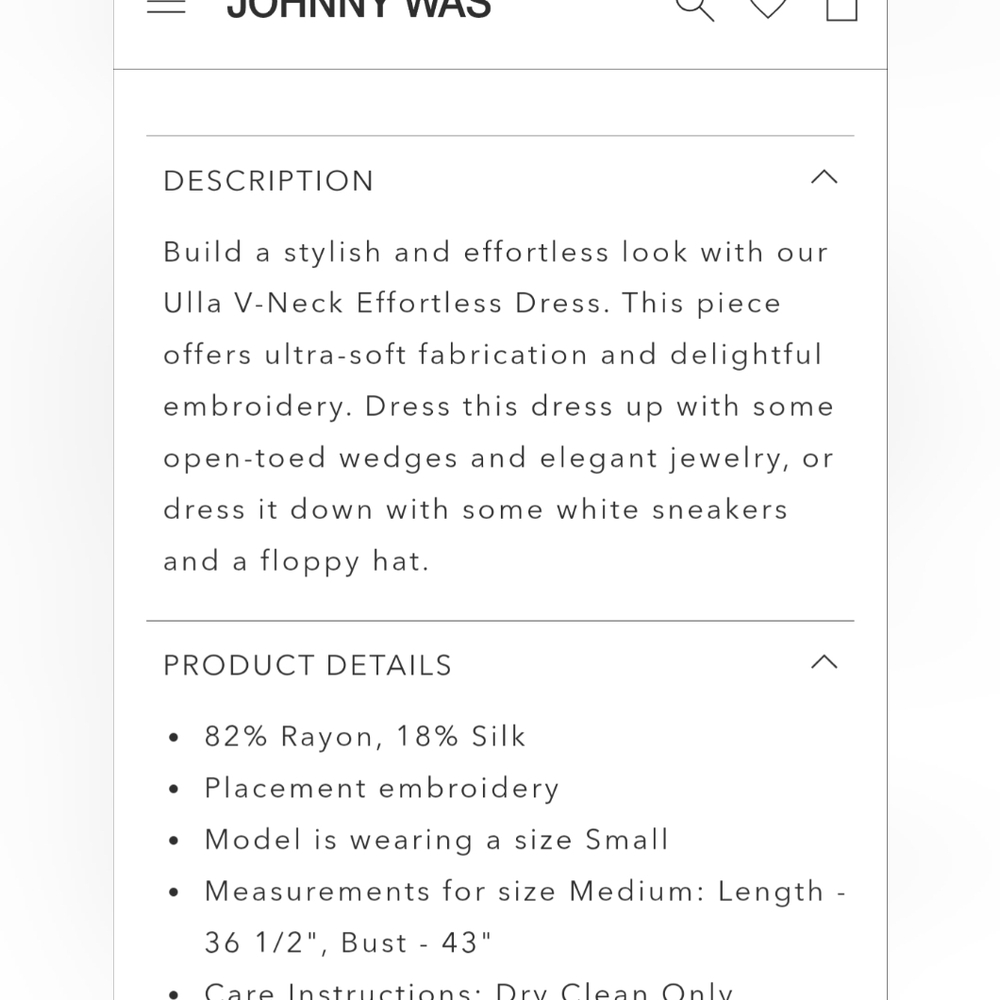The width and height of the screenshot is (1000, 1000).
Task: Select the 82% Rayon, 18% Silk bullet
Action: [365, 737]
